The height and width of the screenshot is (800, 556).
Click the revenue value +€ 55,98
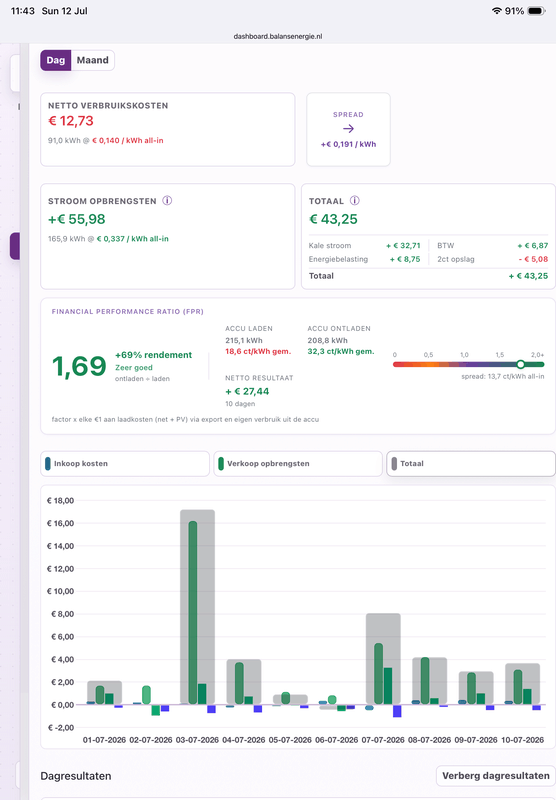click(77, 219)
